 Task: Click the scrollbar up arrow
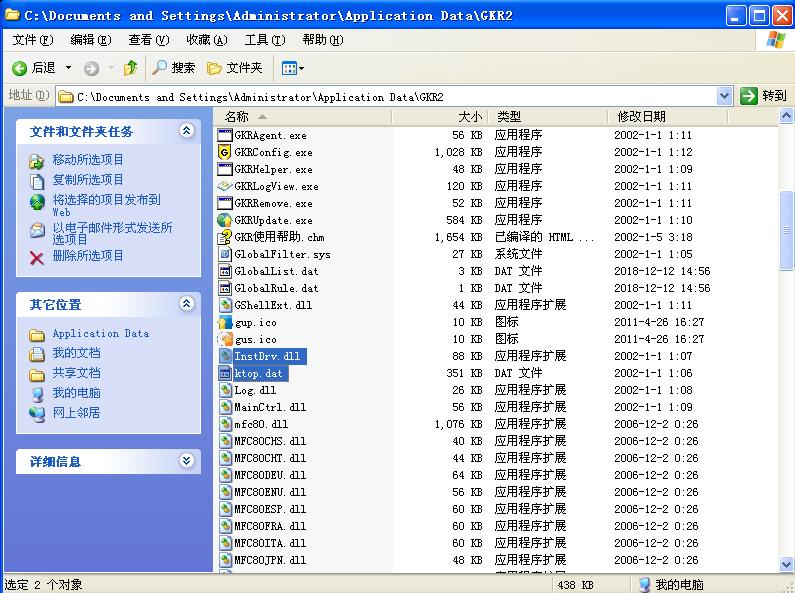tap(786, 116)
